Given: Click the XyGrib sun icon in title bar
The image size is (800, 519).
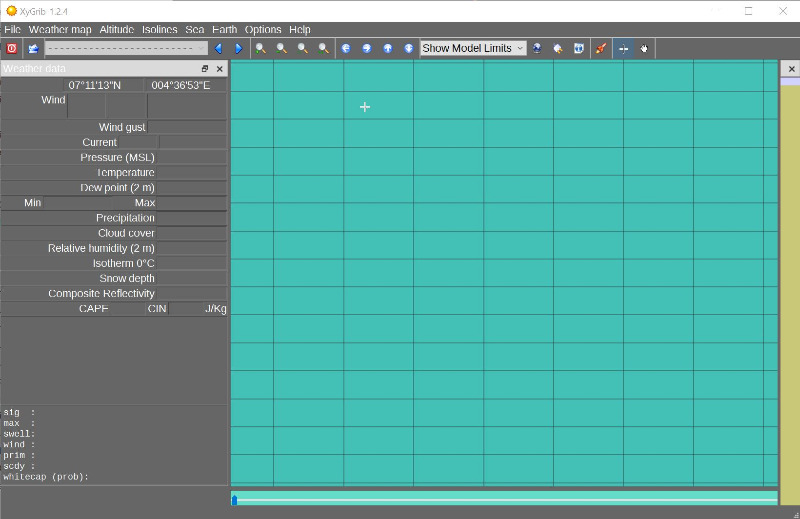Looking at the screenshot, I should pos(11,11).
